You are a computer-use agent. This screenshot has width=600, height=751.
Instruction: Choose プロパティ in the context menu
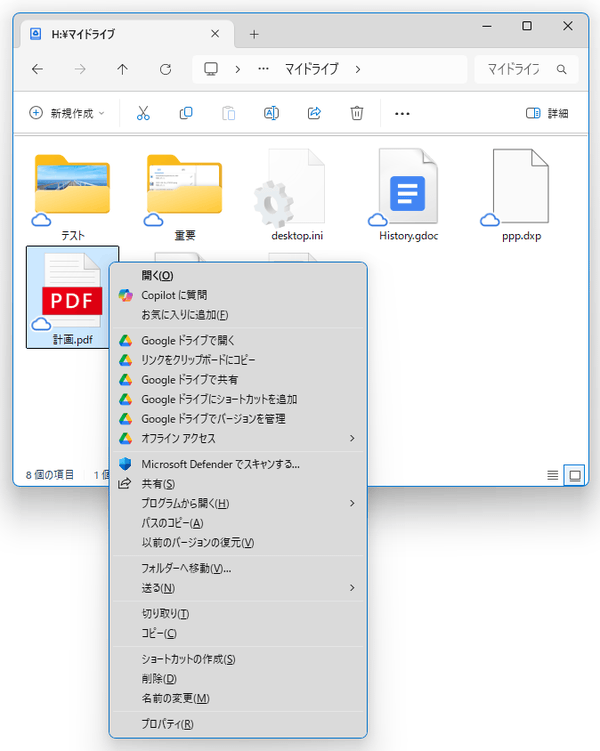167,724
